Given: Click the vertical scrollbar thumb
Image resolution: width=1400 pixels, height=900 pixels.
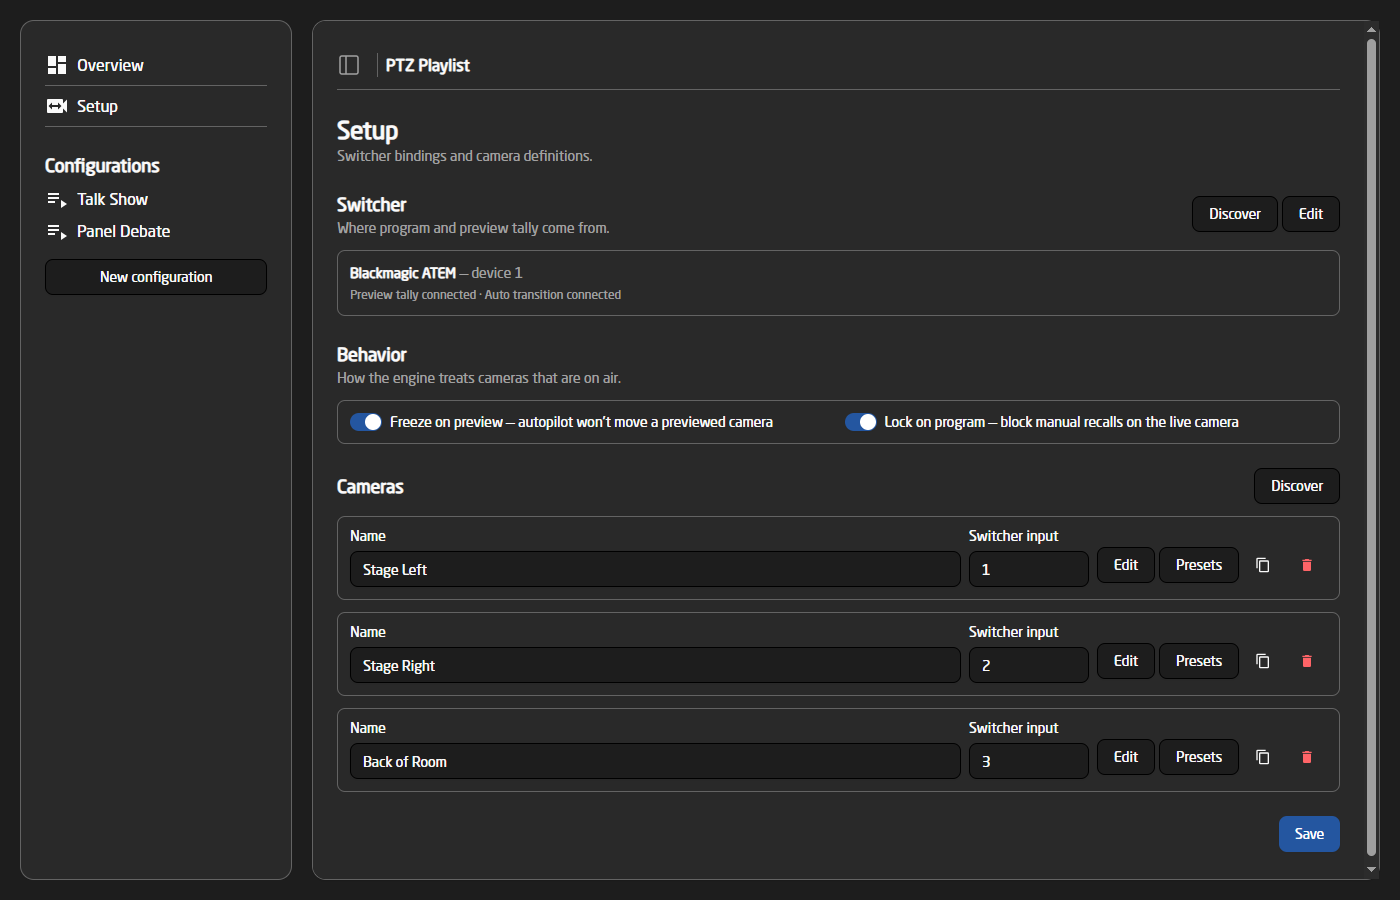Looking at the screenshot, I should pyautogui.click(x=1372, y=447).
